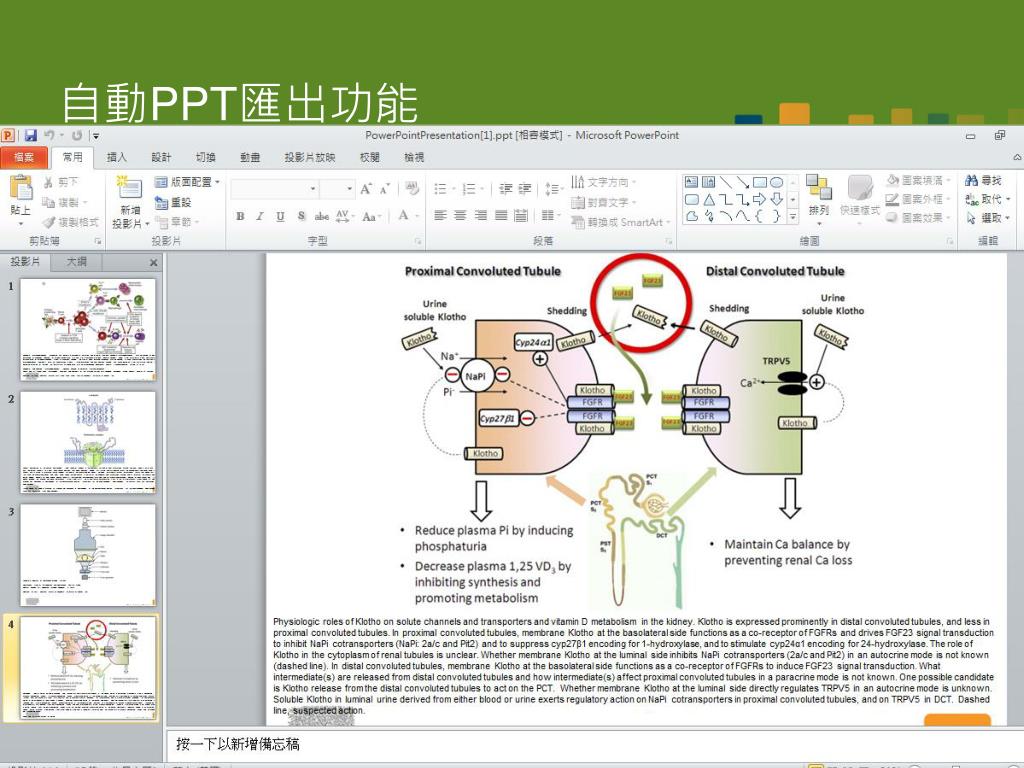Select the oval shape in shapes gallery
Viewport: 1024px width, 768px height.
777,182
